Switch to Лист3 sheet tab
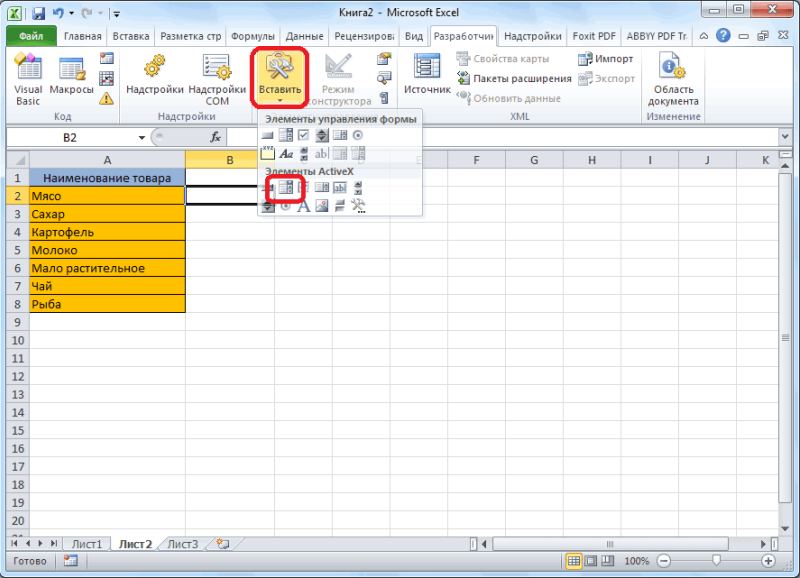 183,544
